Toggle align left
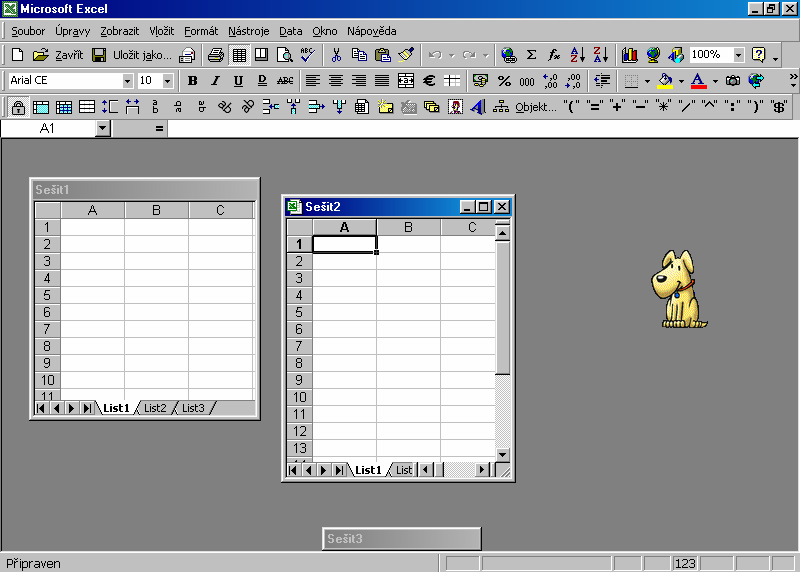Screen dimensions: 800x572 313,81
